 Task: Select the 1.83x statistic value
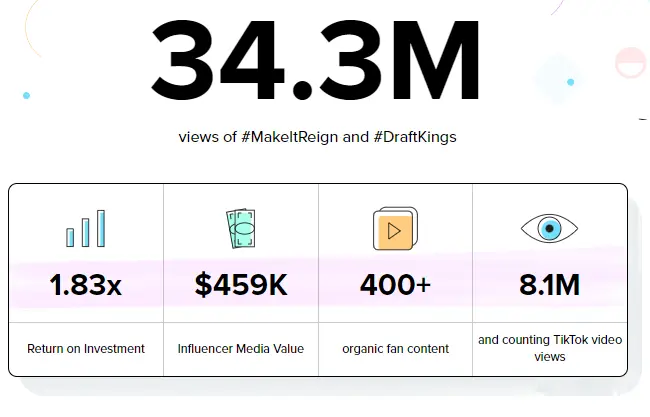click(x=85, y=285)
